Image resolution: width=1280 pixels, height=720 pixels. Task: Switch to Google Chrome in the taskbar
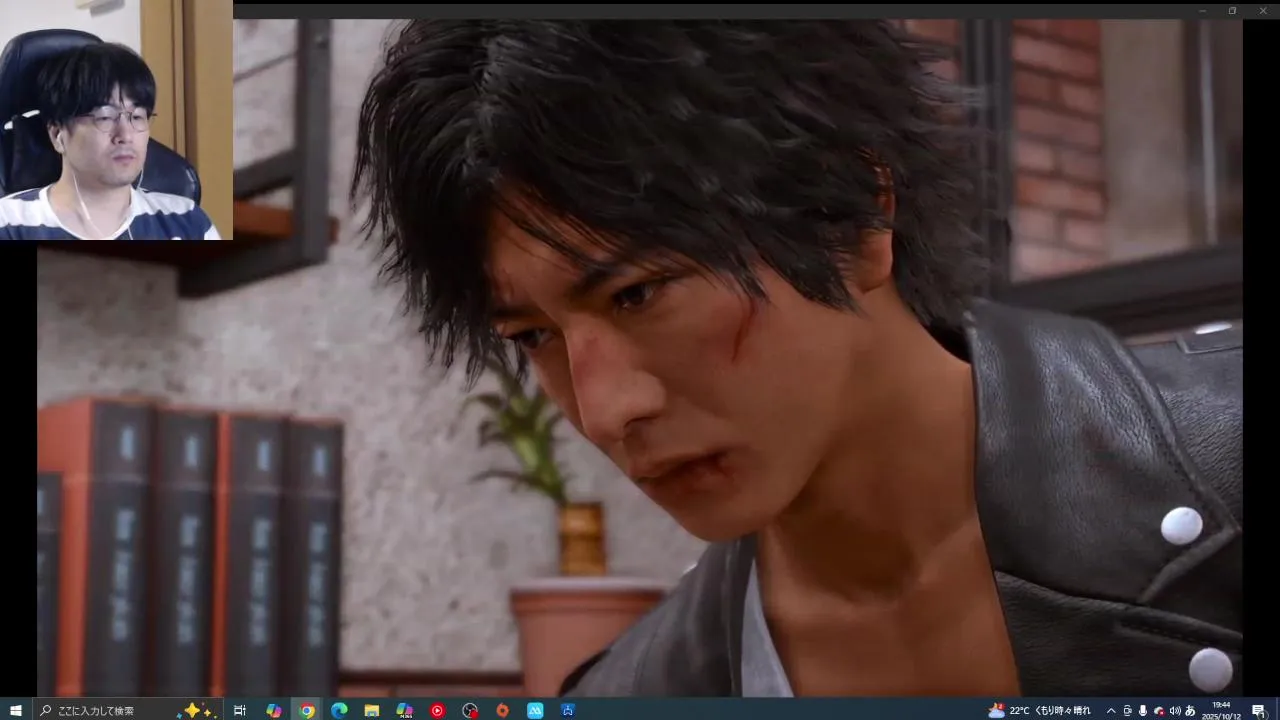(306, 710)
